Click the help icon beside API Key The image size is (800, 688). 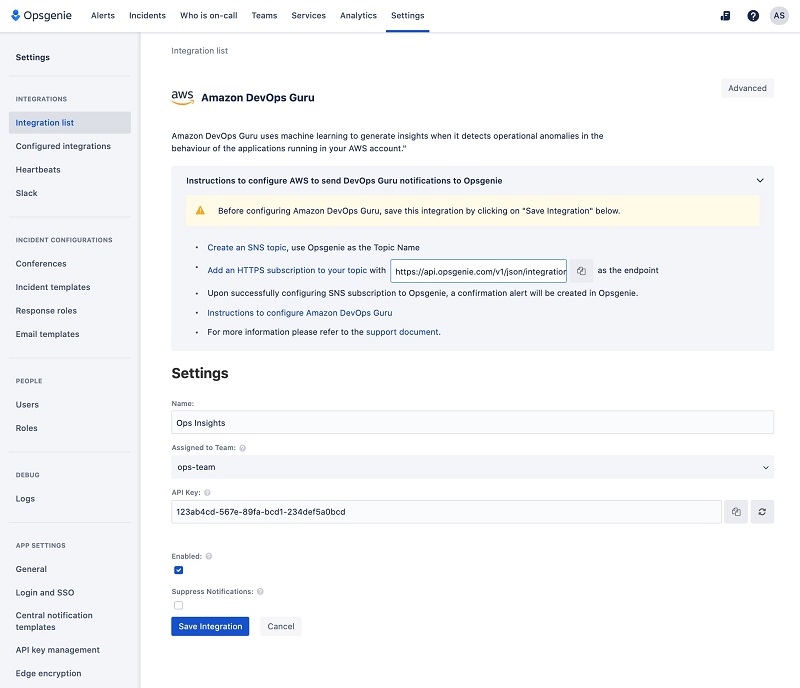click(x=207, y=493)
